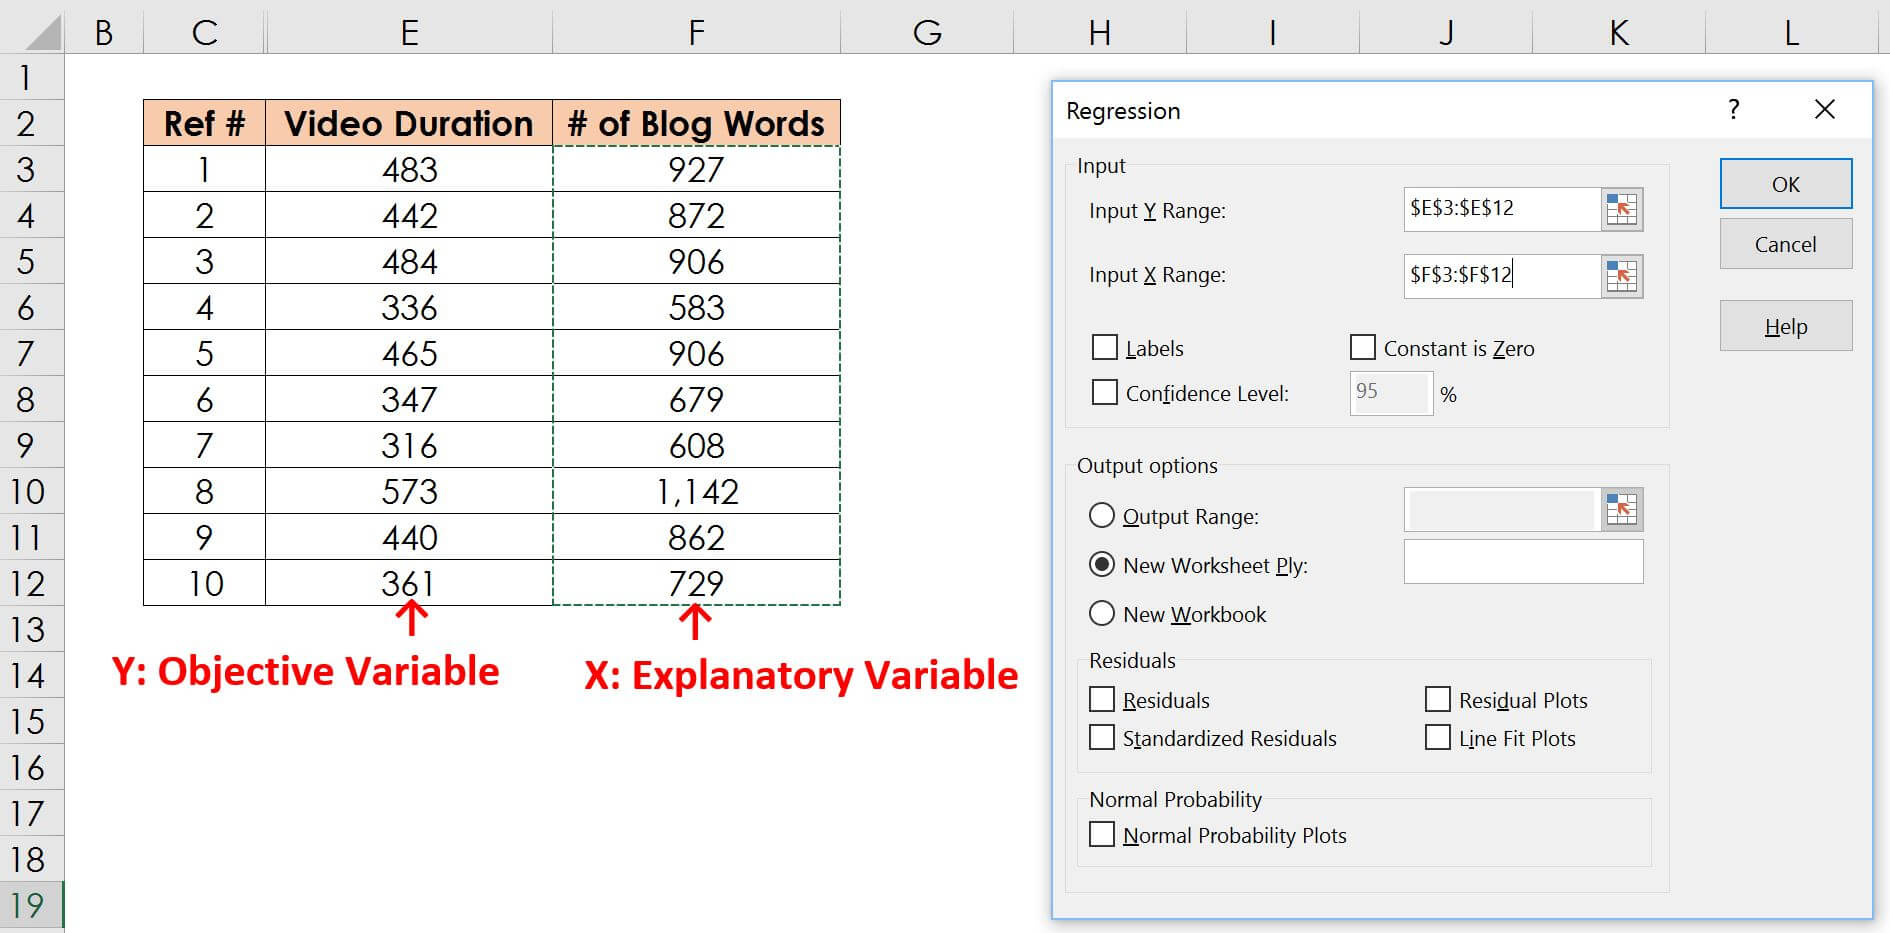Check the Constant is Zero option

point(1362,347)
